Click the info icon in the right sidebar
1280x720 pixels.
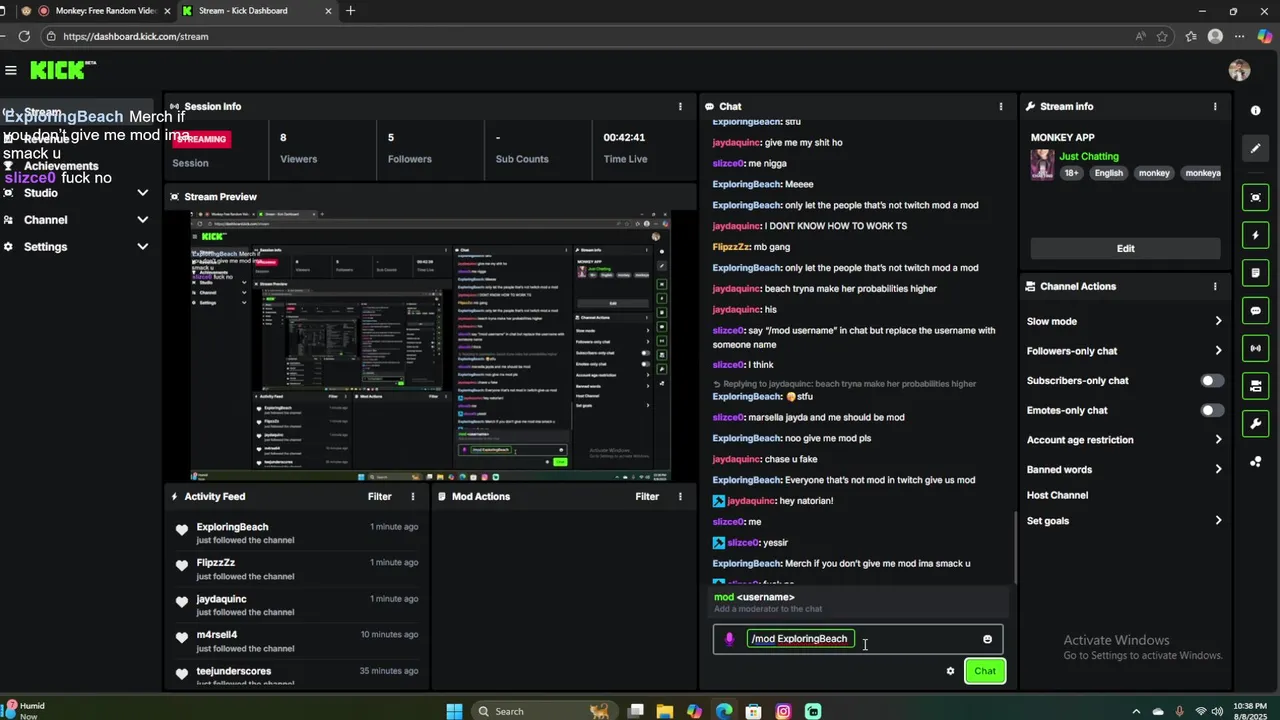pyautogui.click(x=1256, y=111)
